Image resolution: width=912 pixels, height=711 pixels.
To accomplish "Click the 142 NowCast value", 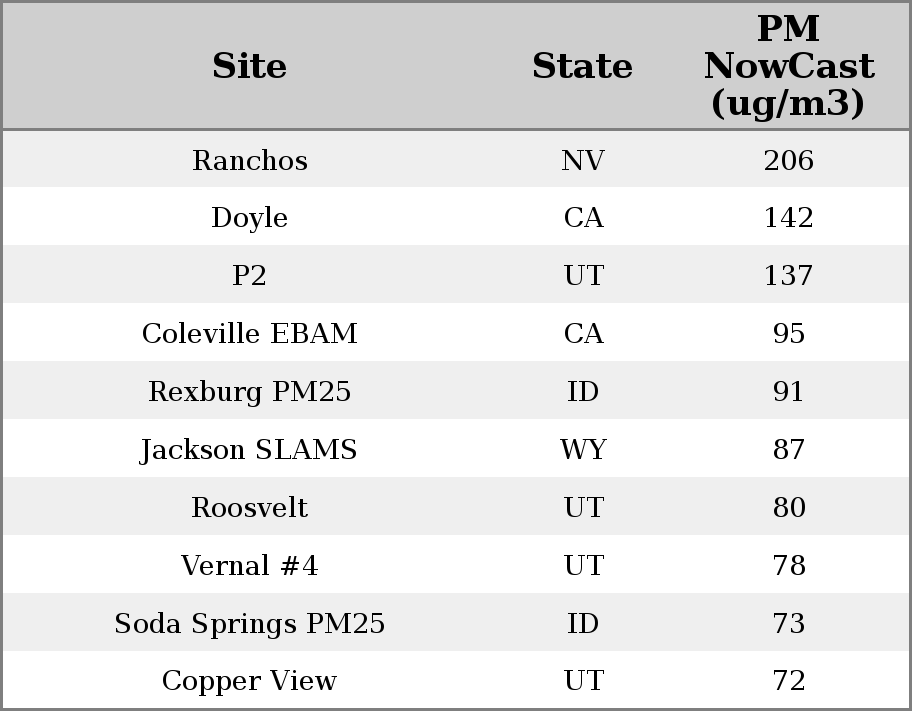I will [x=788, y=218].
